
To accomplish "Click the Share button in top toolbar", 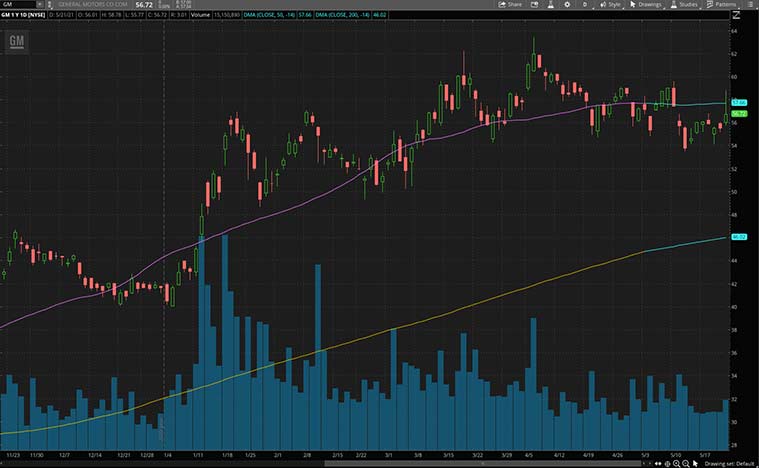I will point(511,5).
